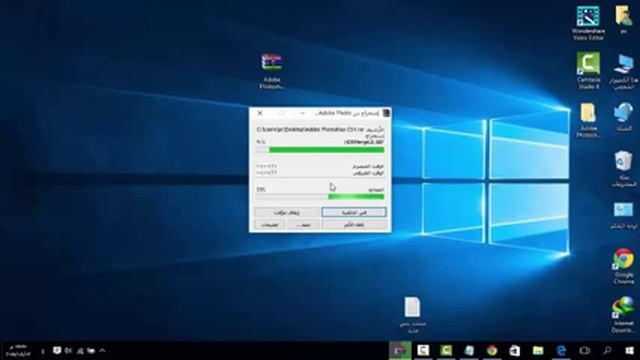Viewport: 640px width, 360px height.
Task: Select the Adobe Photoshop folder on desktop
Action: pyautogui.click(x=588, y=120)
